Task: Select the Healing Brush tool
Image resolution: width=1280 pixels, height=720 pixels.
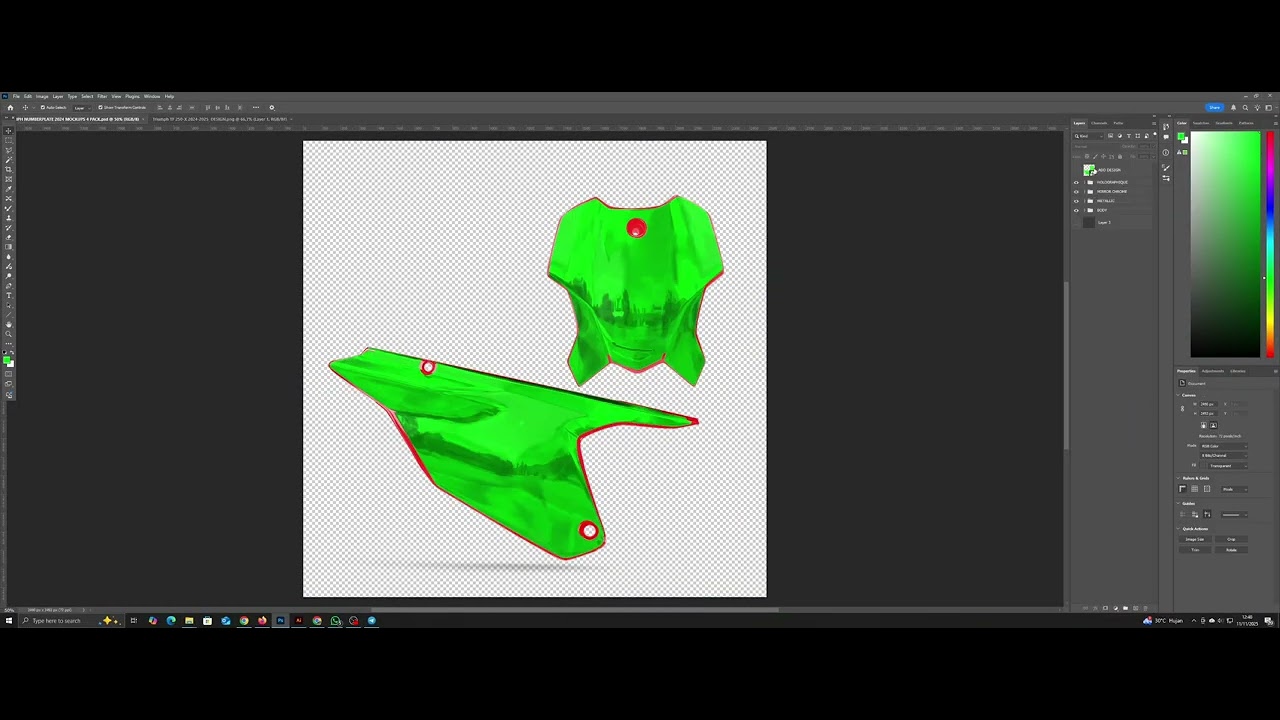Action: (8, 199)
